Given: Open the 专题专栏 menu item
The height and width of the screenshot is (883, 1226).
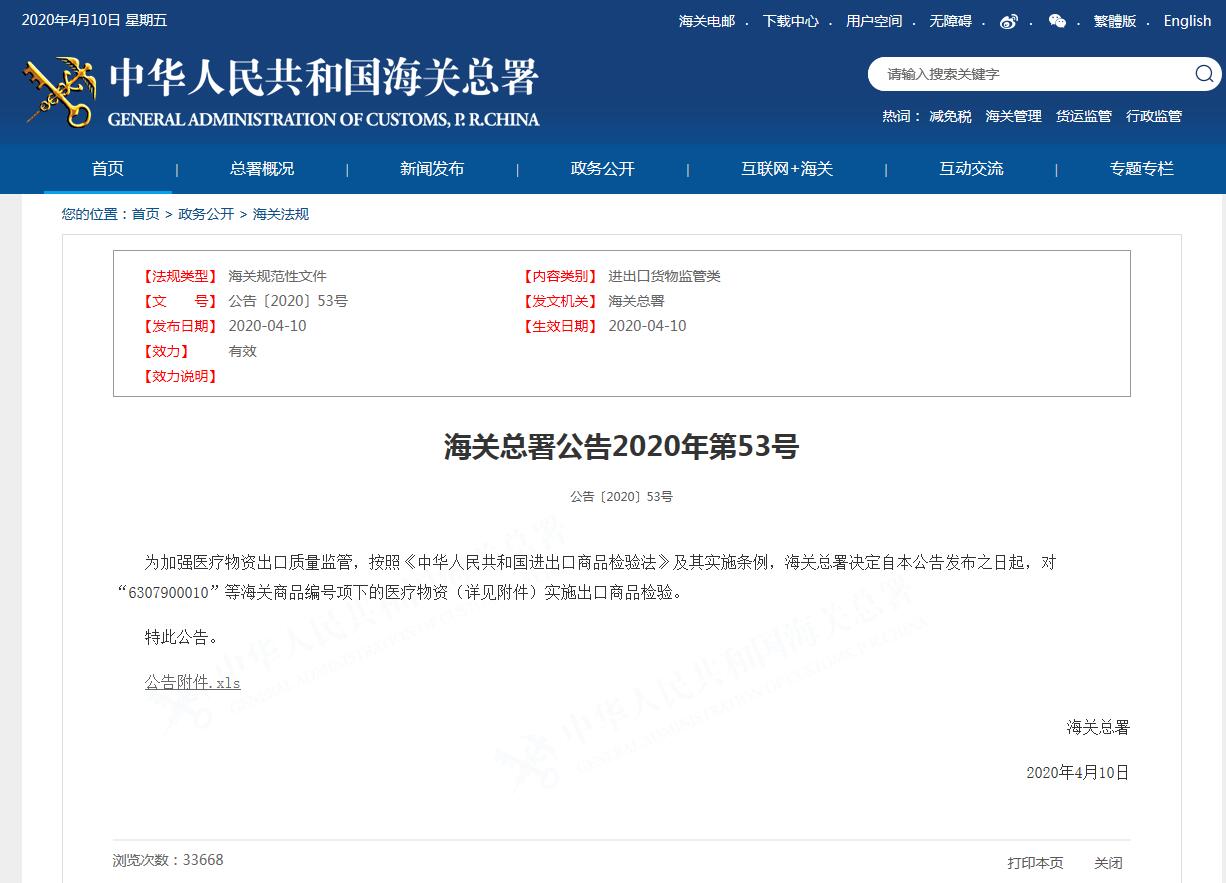Looking at the screenshot, I should 1141,168.
